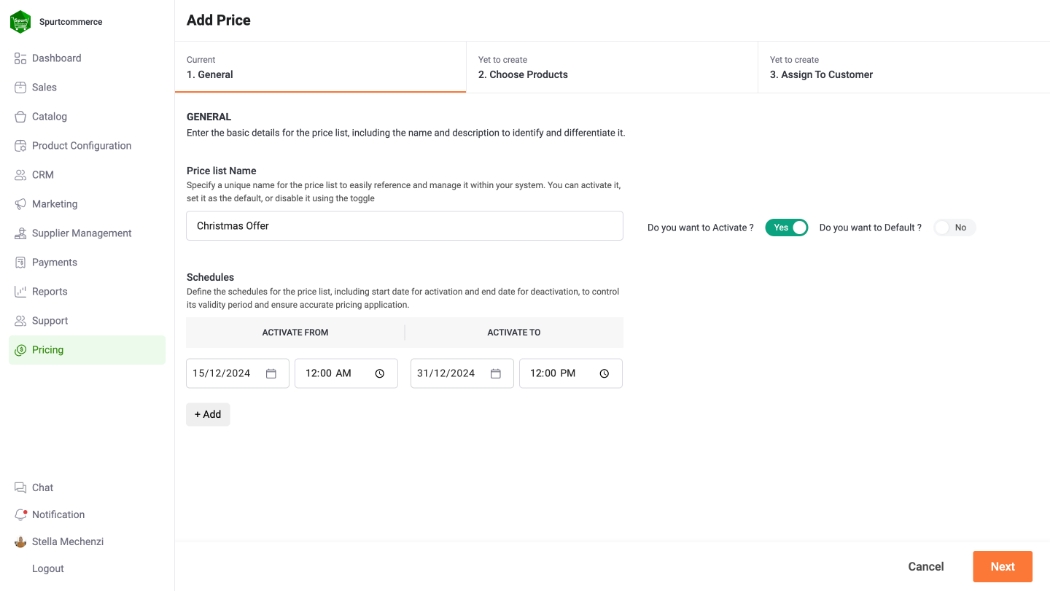This screenshot has width=1050, height=591.
Task: Toggle the Activate switch set to Yes
Action: 786,228
